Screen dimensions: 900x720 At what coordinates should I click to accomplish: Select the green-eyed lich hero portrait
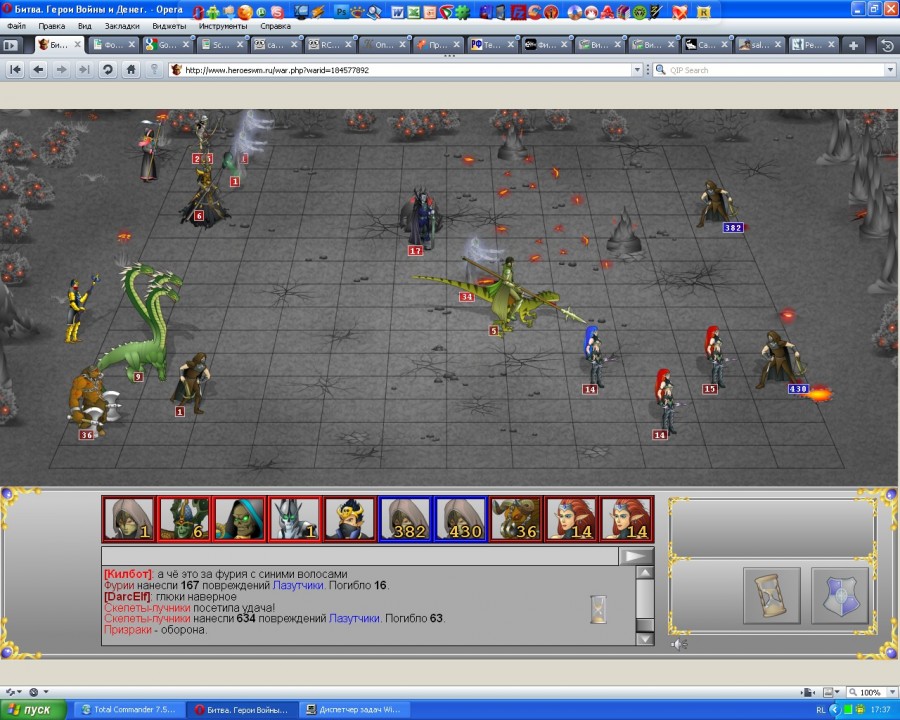coord(239,519)
